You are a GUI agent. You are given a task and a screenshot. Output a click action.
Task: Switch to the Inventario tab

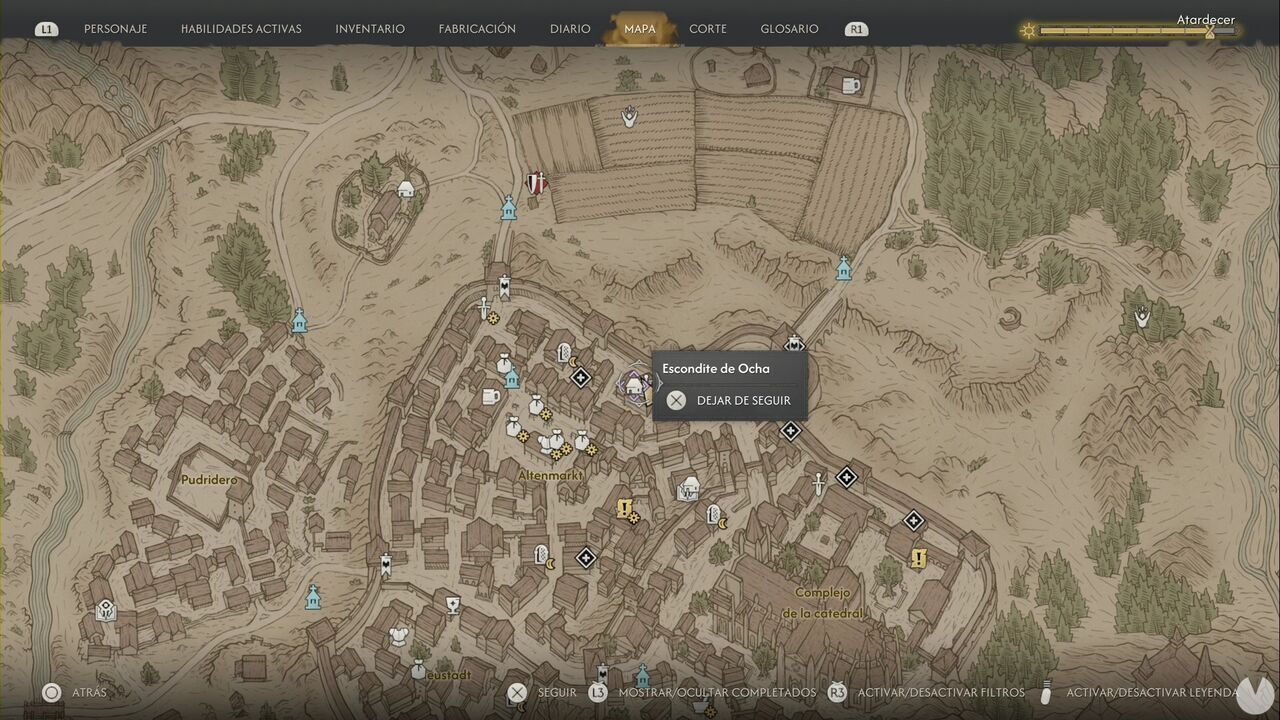click(x=370, y=29)
